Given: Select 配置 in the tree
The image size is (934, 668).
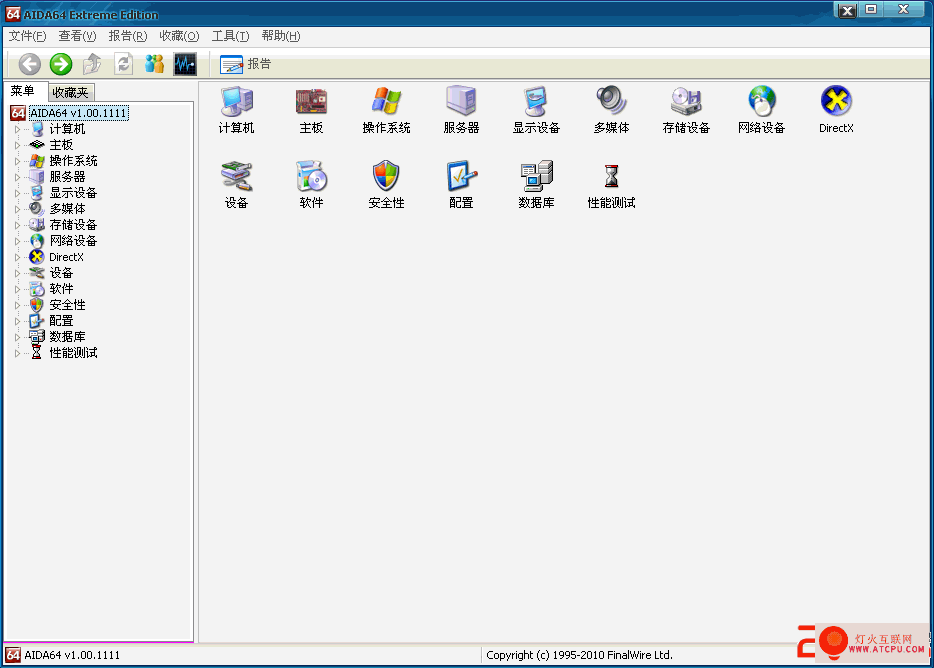Looking at the screenshot, I should point(61,321).
